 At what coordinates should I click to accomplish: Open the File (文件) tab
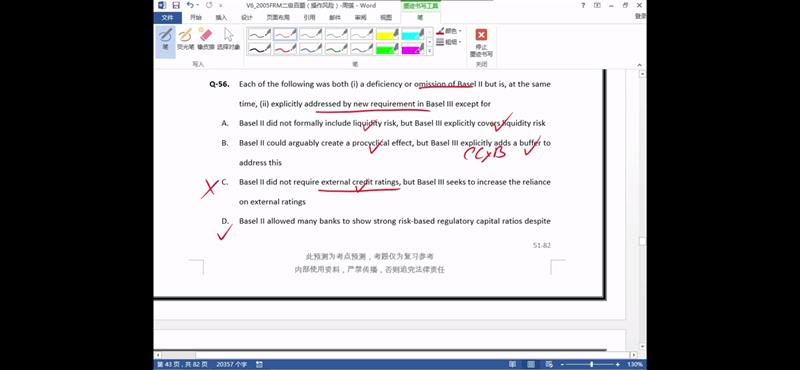[167, 17]
